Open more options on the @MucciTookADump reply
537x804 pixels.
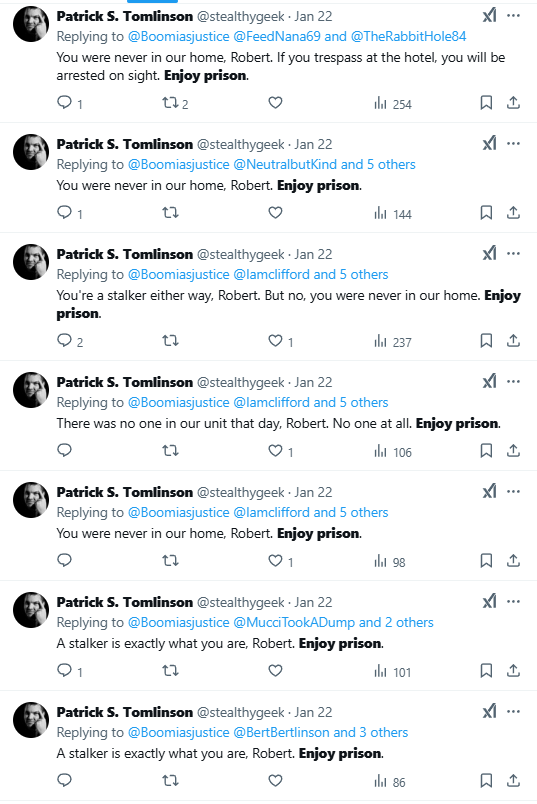pos(513,601)
